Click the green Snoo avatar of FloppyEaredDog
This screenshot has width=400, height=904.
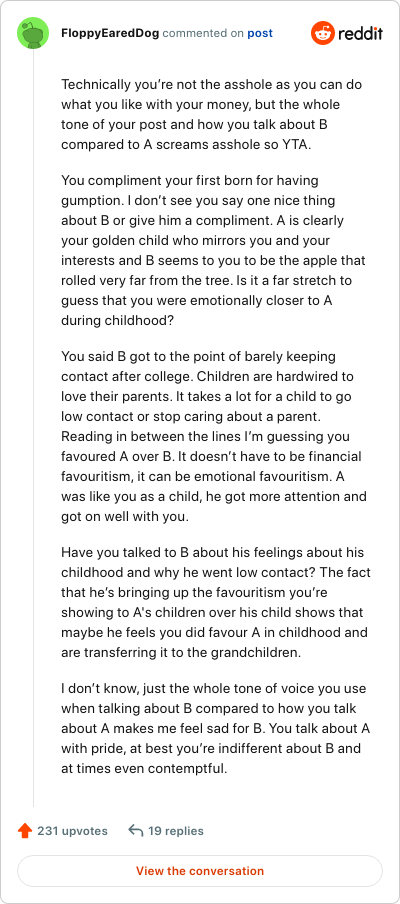click(33, 33)
